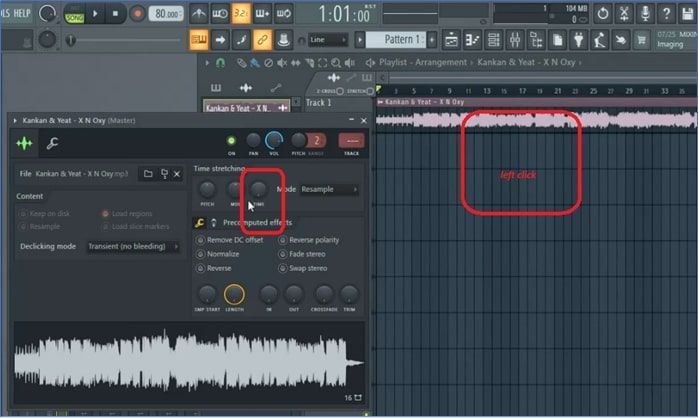Open the HELP menu
The height and width of the screenshot is (418, 698).
[22, 13]
